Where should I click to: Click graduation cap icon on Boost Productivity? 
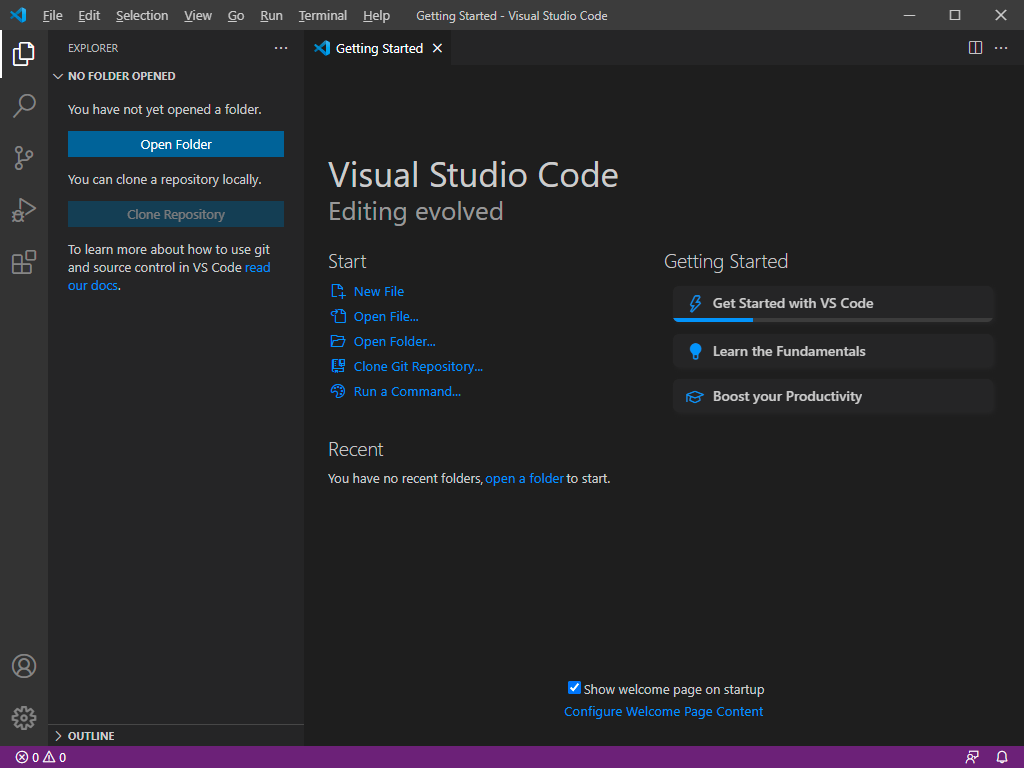[694, 396]
